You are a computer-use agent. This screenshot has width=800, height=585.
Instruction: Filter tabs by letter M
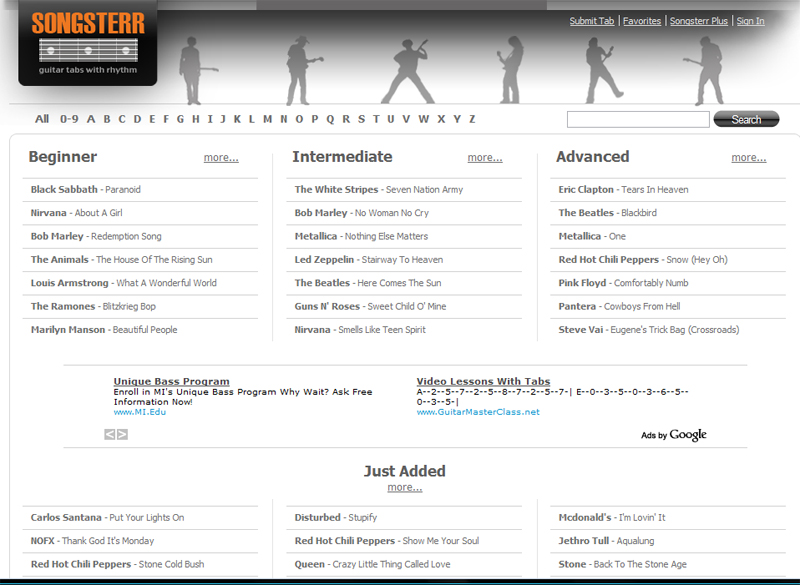pos(267,119)
